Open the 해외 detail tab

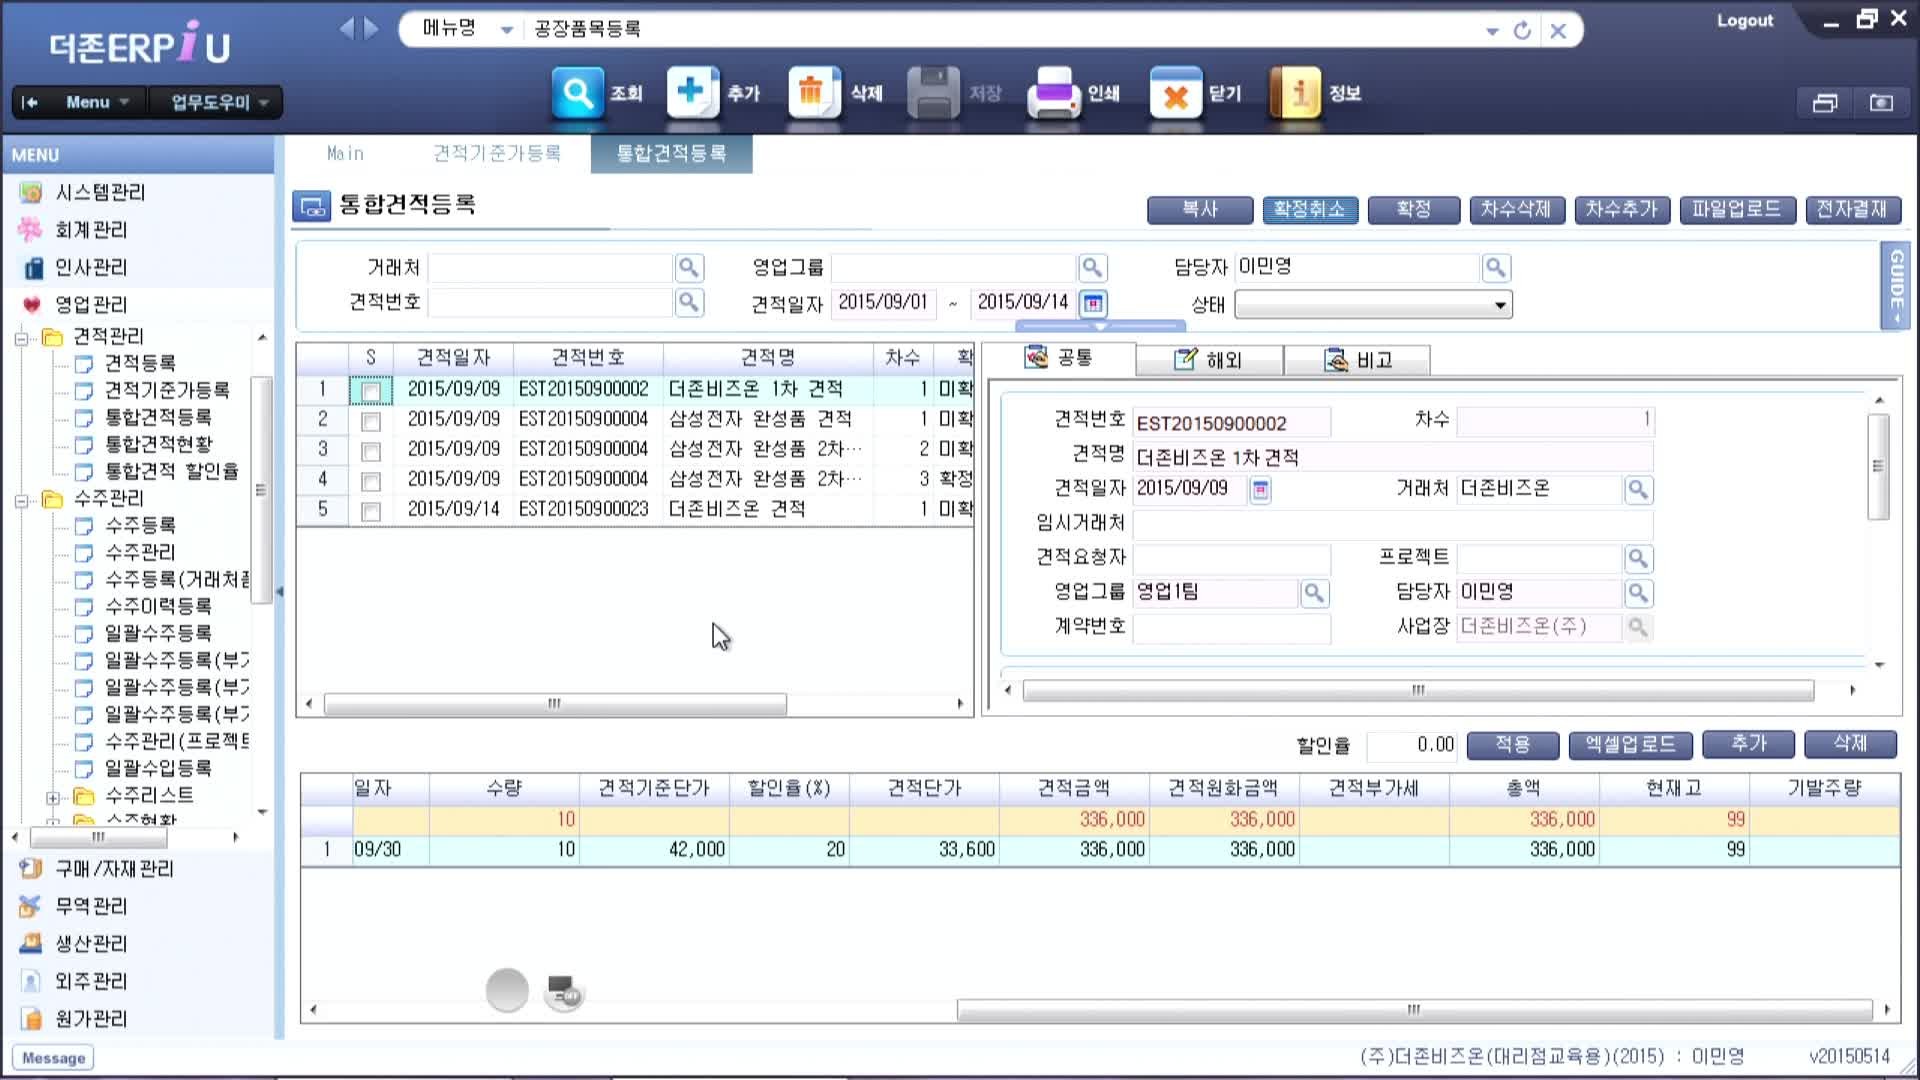[1208, 360]
